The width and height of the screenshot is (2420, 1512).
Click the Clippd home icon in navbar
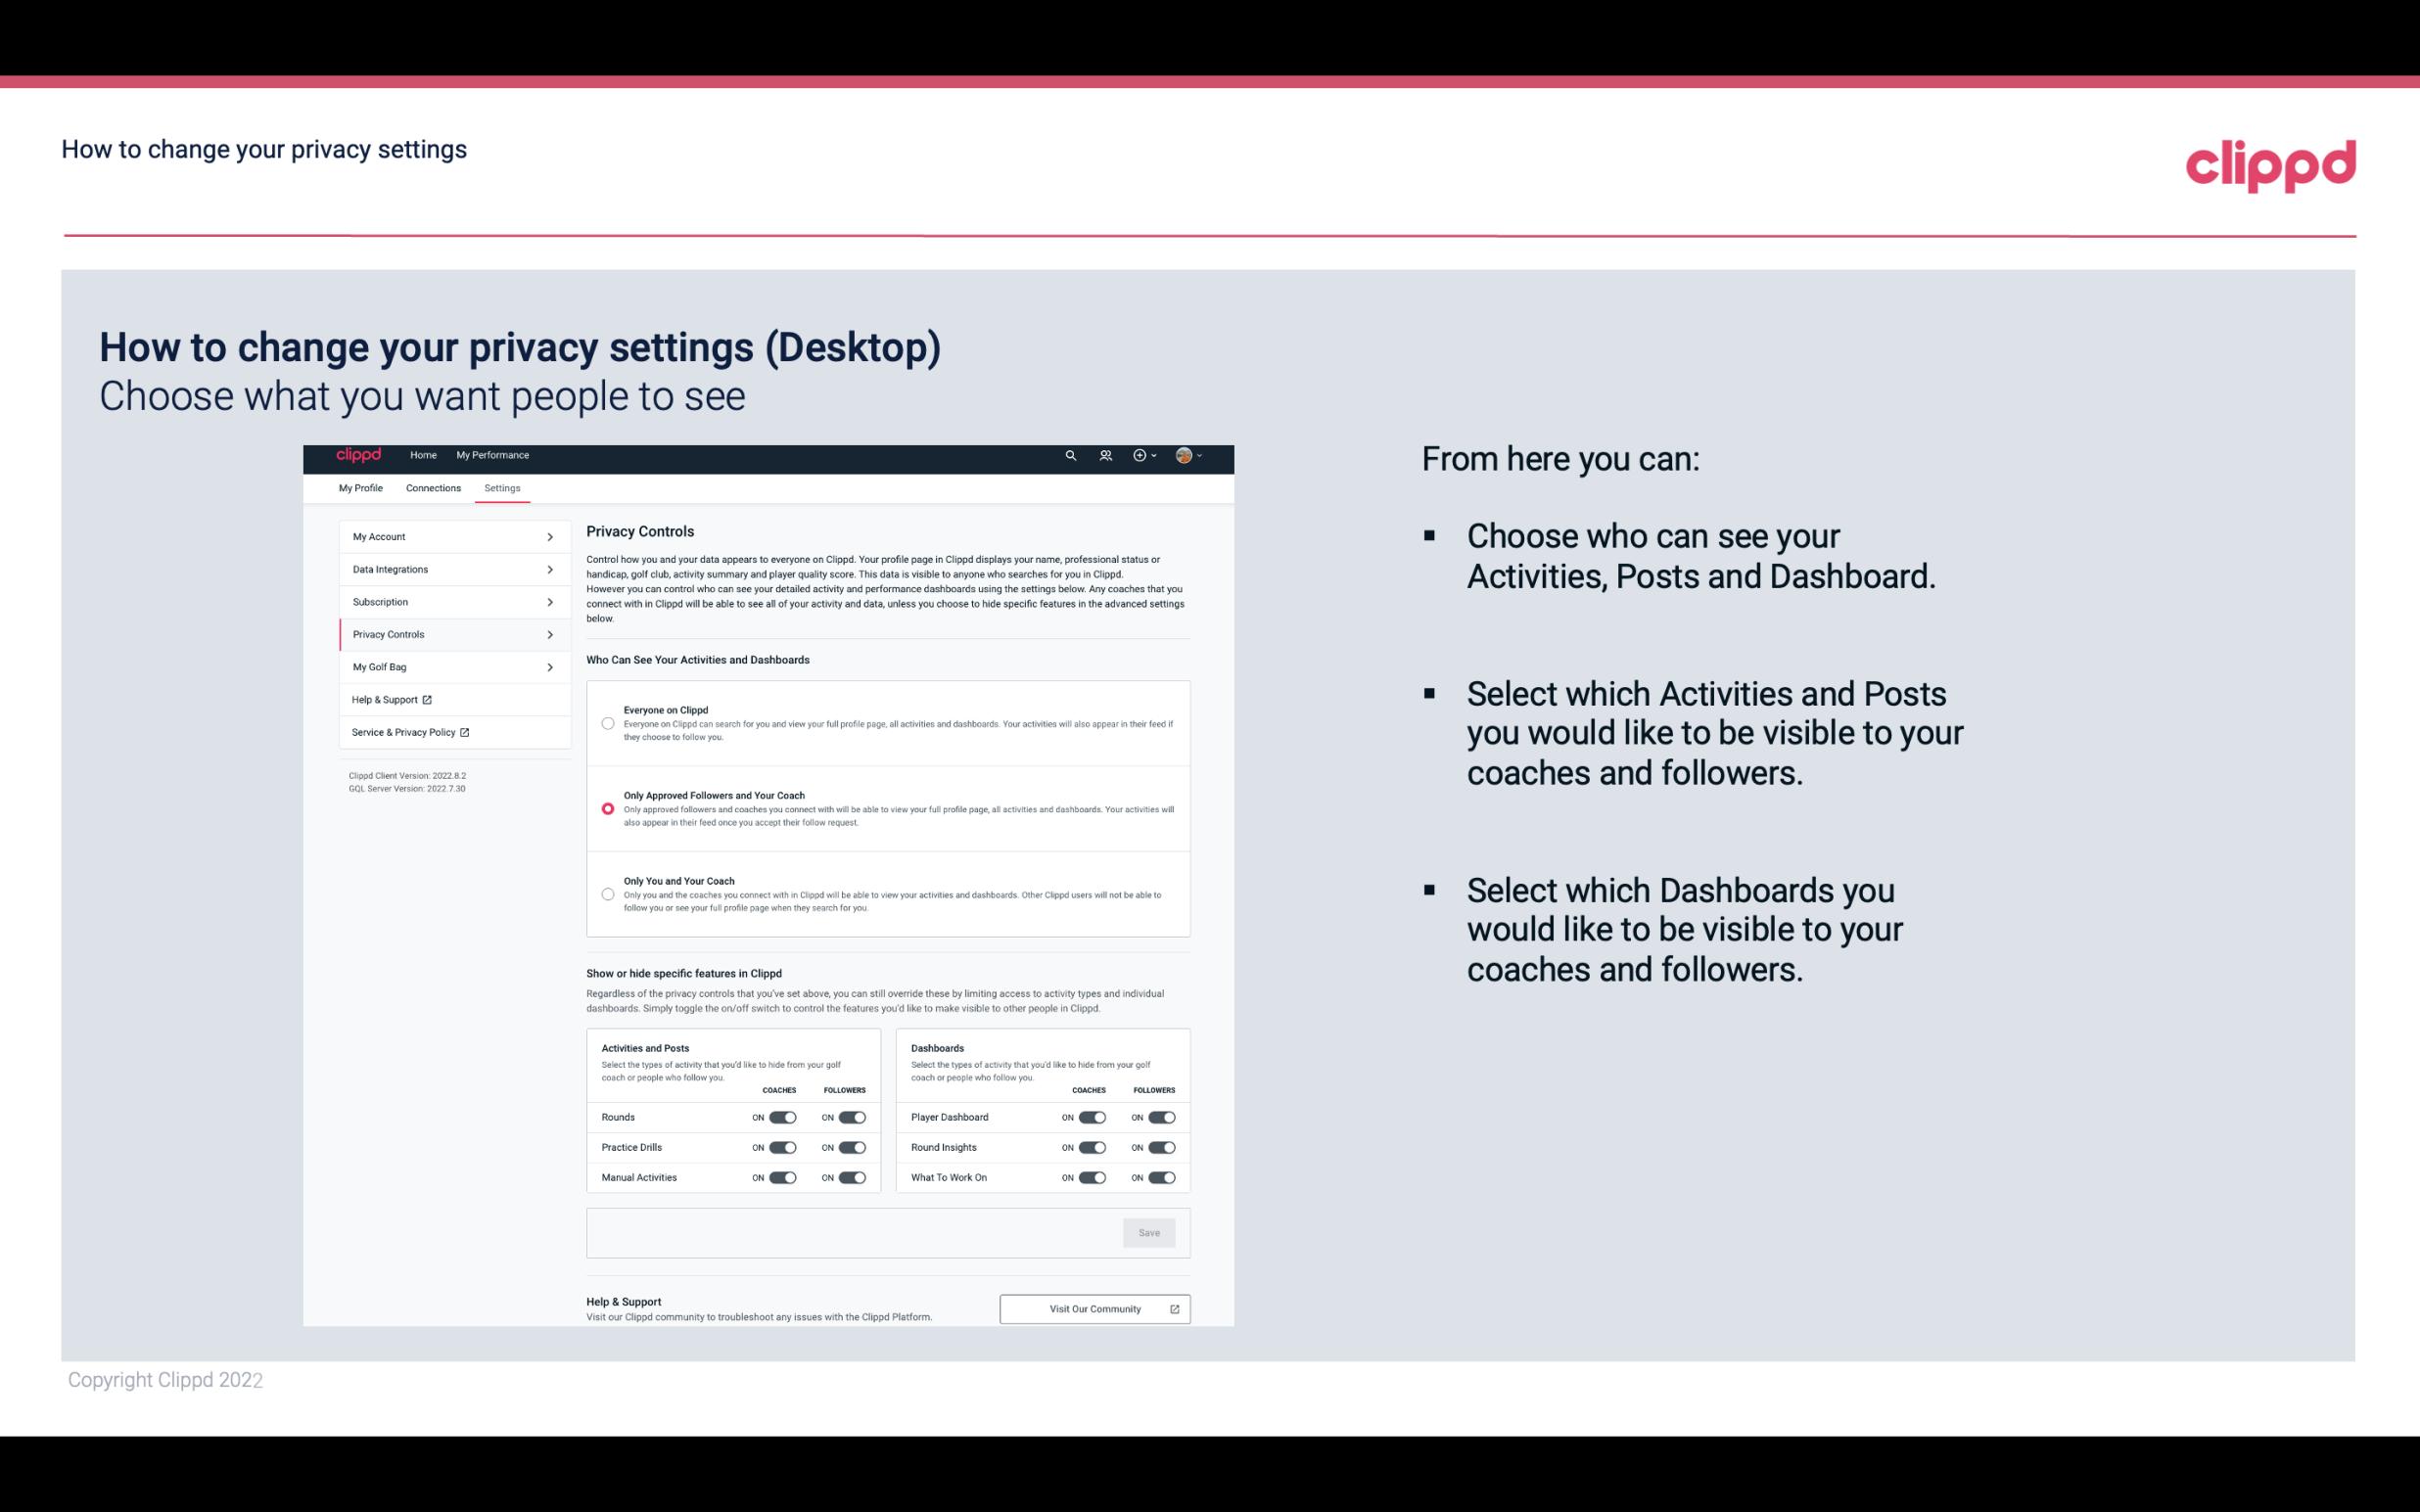pyautogui.click(x=357, y=455)
